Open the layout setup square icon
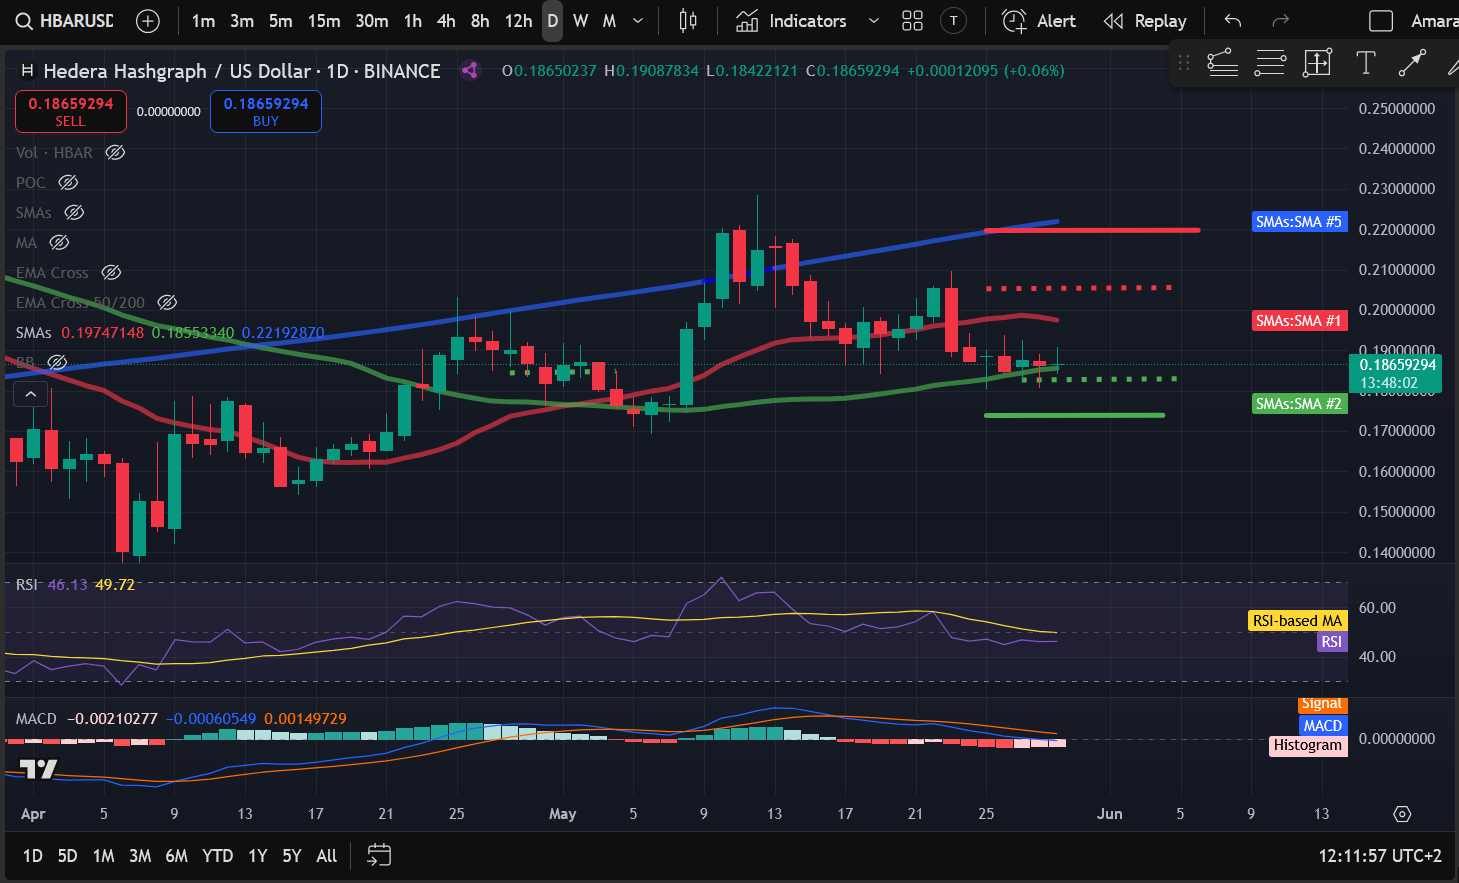 [x=1380, y=21]
